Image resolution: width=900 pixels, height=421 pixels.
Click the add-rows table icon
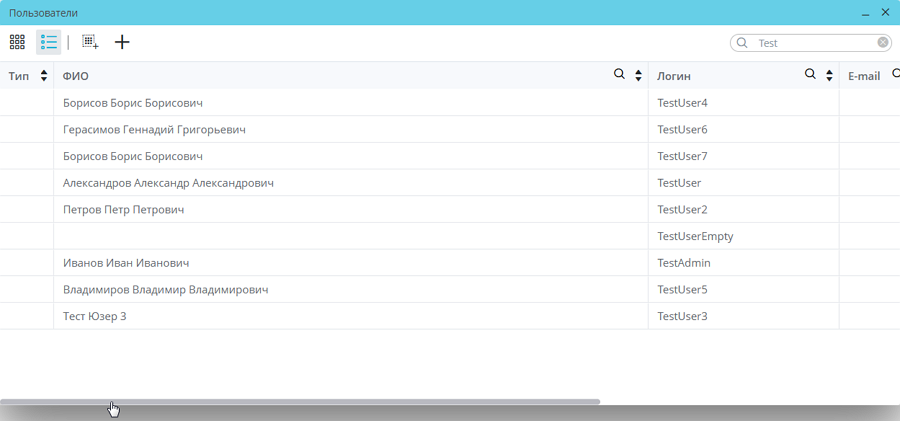point(90,42)
